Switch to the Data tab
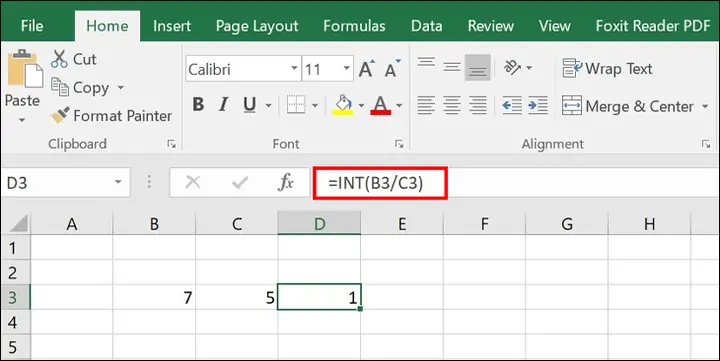This screenshot has height=361, width=720. click(427, 26)
